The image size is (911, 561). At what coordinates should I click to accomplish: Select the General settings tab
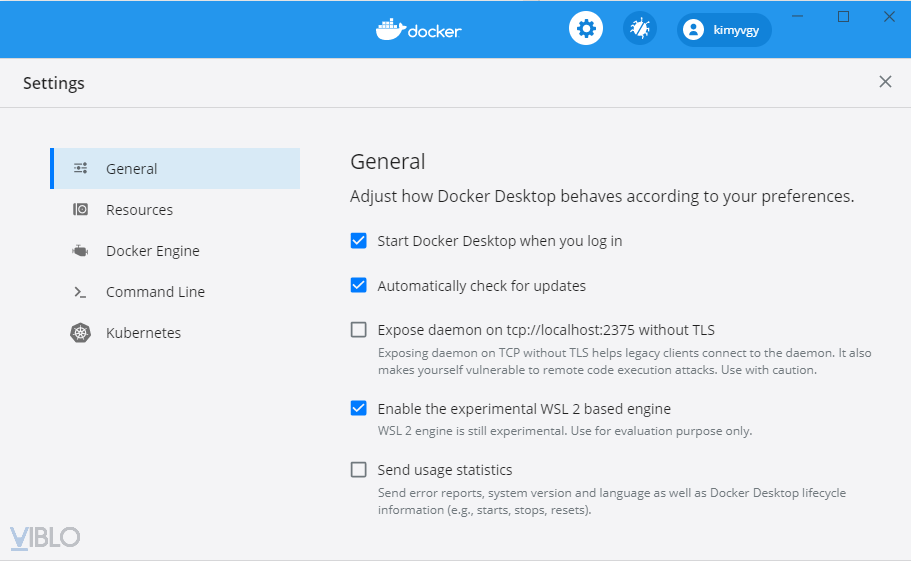pyautogui.click(x=132, y=169)
